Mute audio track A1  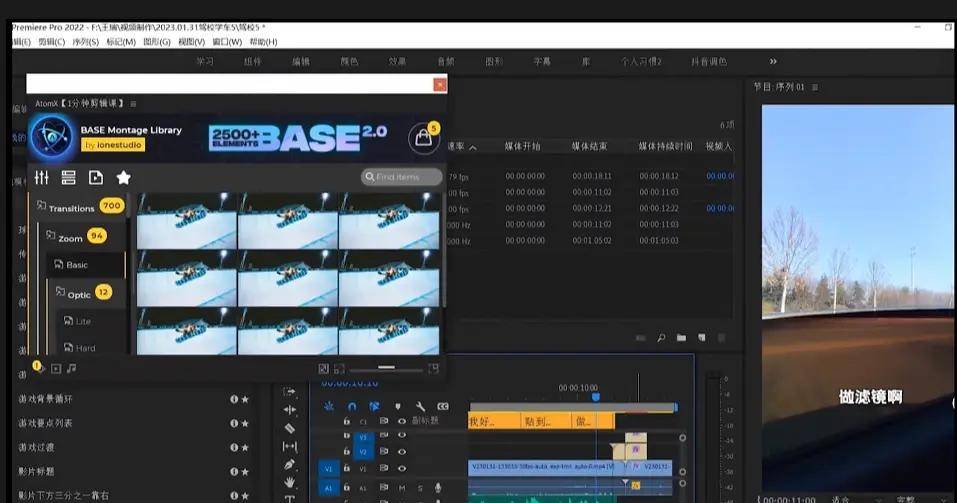[x=402, y=488]
